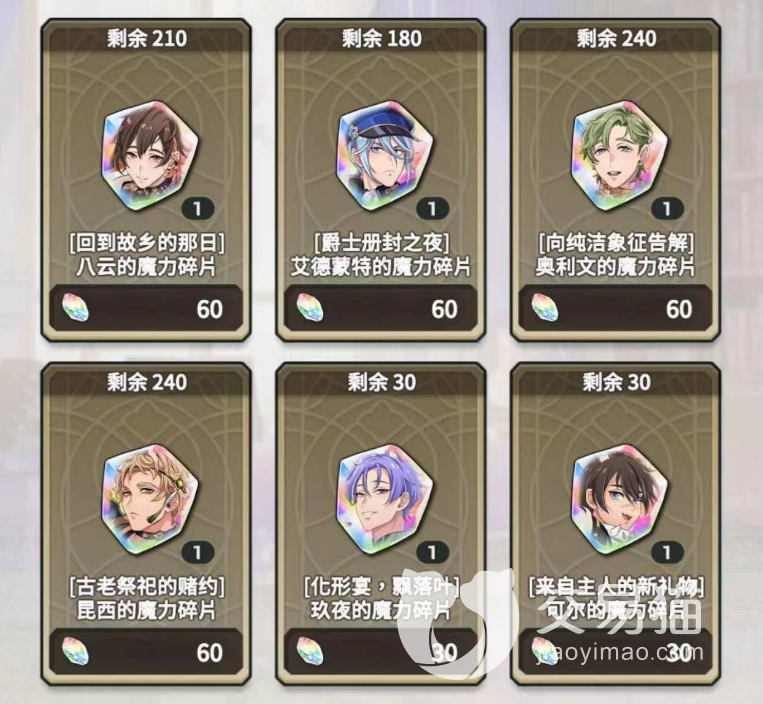Buy 八云的魔力碎片 for 60 crystals
Image resolution: width=763 pixels, height=704 pixels.
[146, 309]
